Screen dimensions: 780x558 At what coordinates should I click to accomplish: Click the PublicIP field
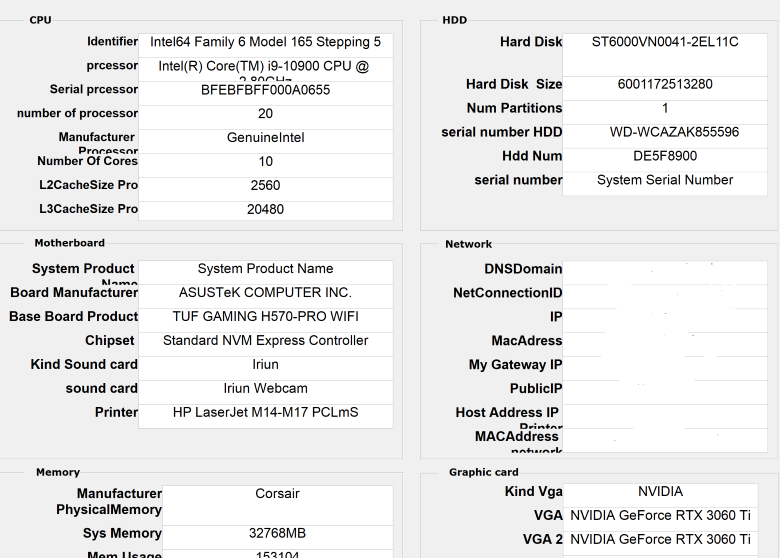(665, 392)
